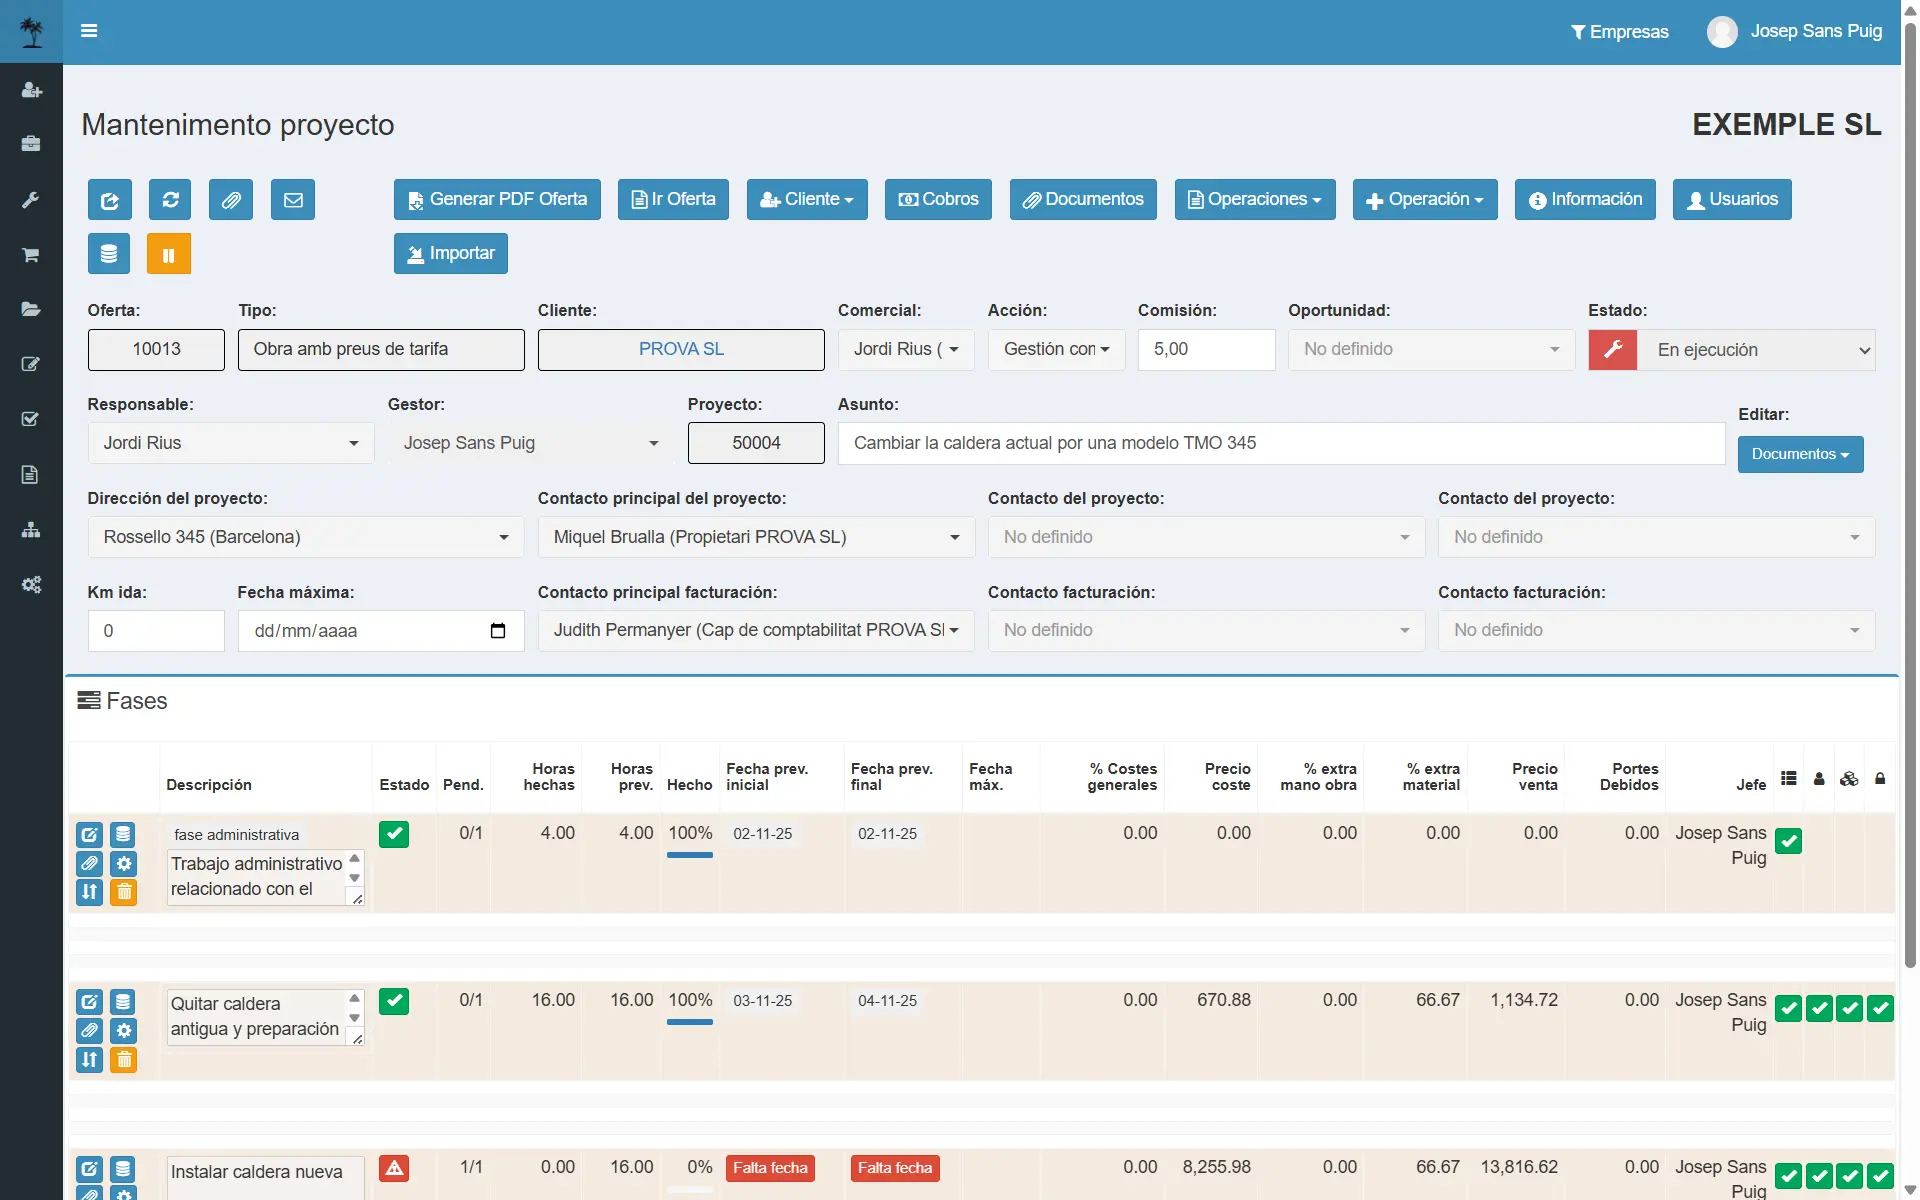1920x1200 pixels.
Task: Open the Cliente dropdown menu
Action: [x=806, y=200]
